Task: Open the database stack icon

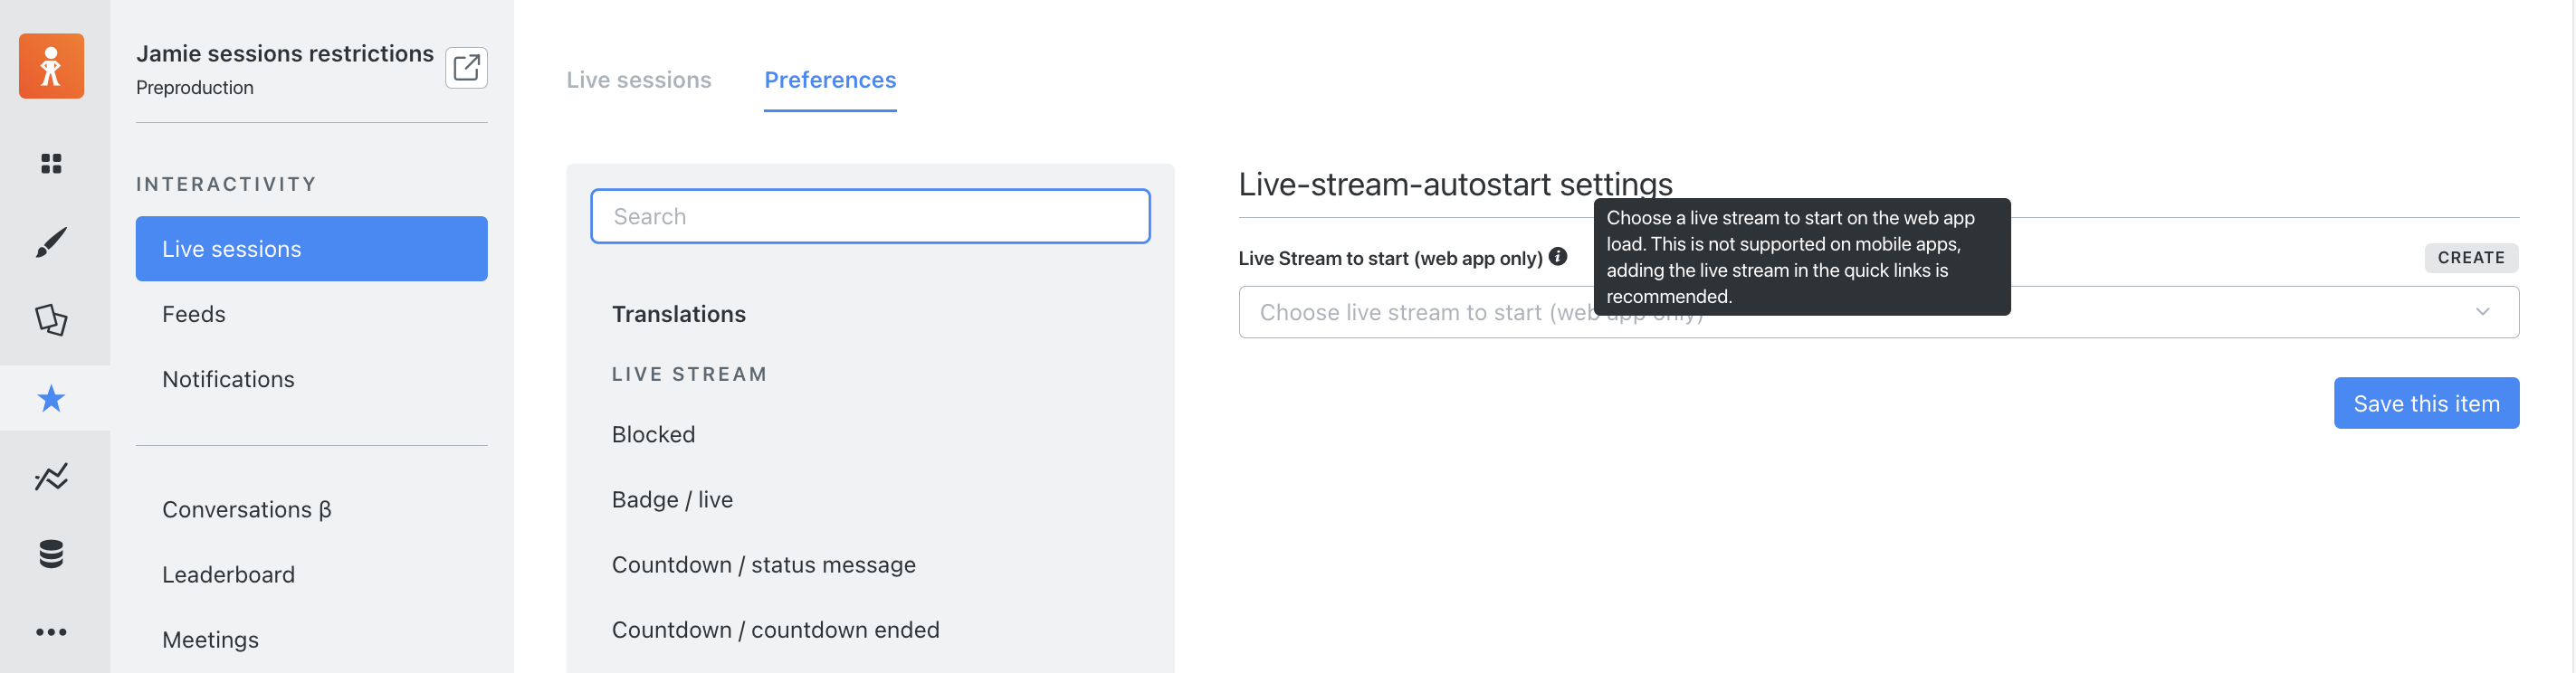Action: pos(51,554)
